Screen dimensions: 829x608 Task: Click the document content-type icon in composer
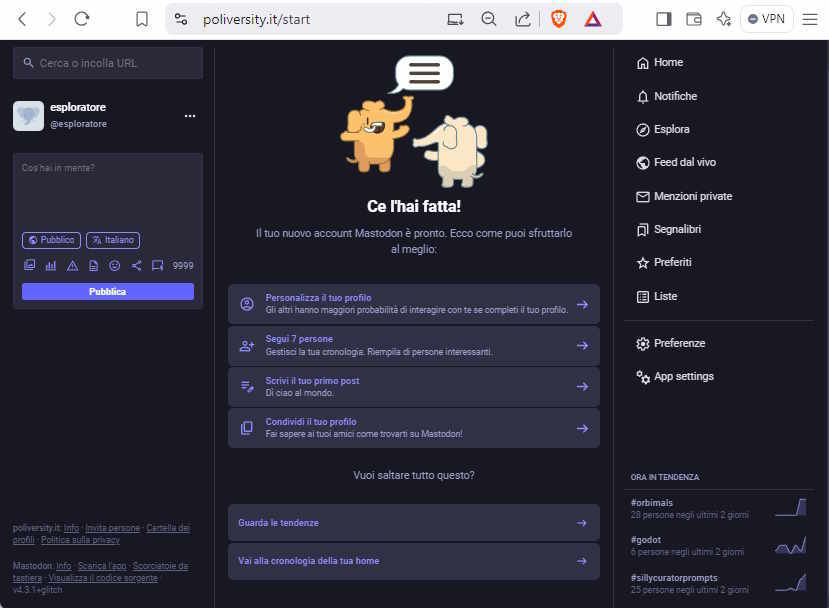[x=94, y=265]
